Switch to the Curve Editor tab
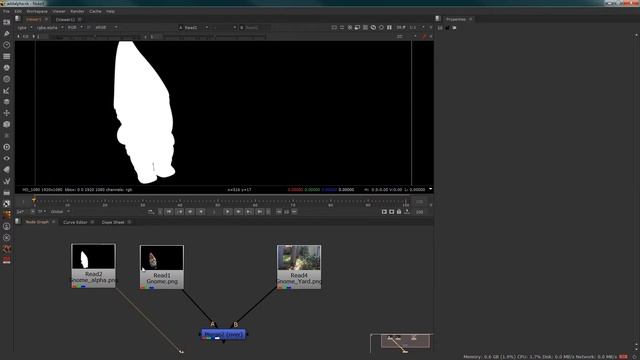Screen dimensions: 640x360 [x=75, y=222]
